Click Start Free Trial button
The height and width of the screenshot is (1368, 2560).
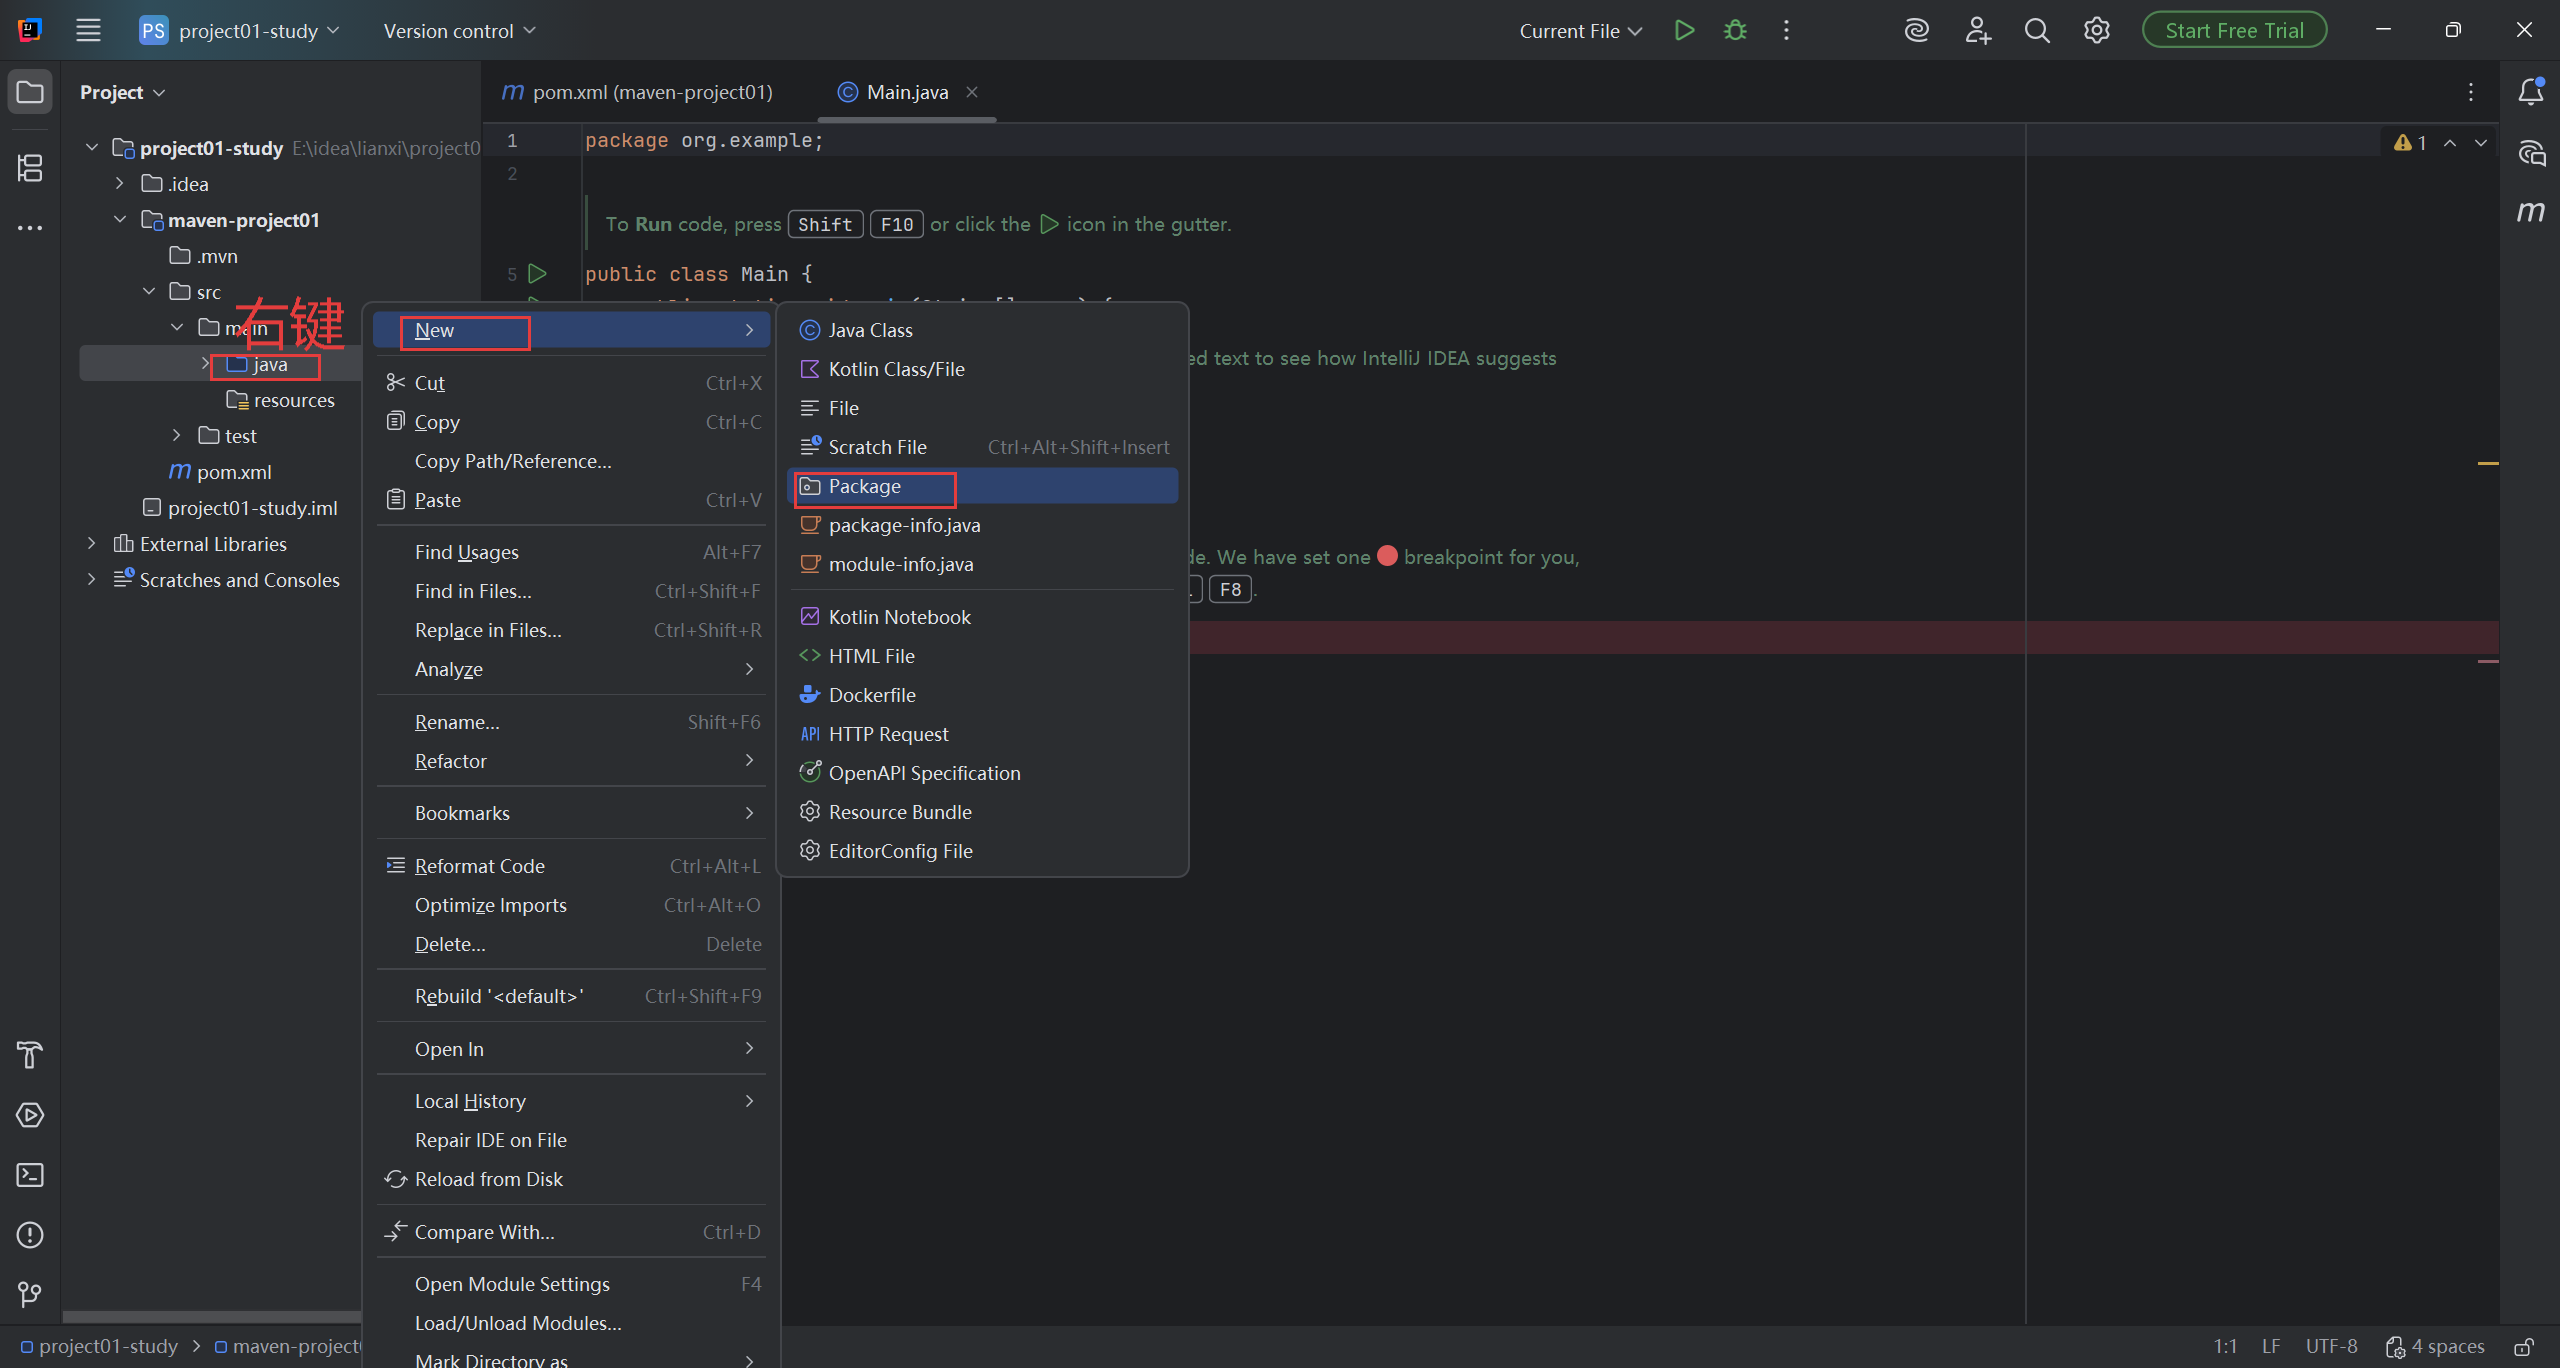point(2233,31)
